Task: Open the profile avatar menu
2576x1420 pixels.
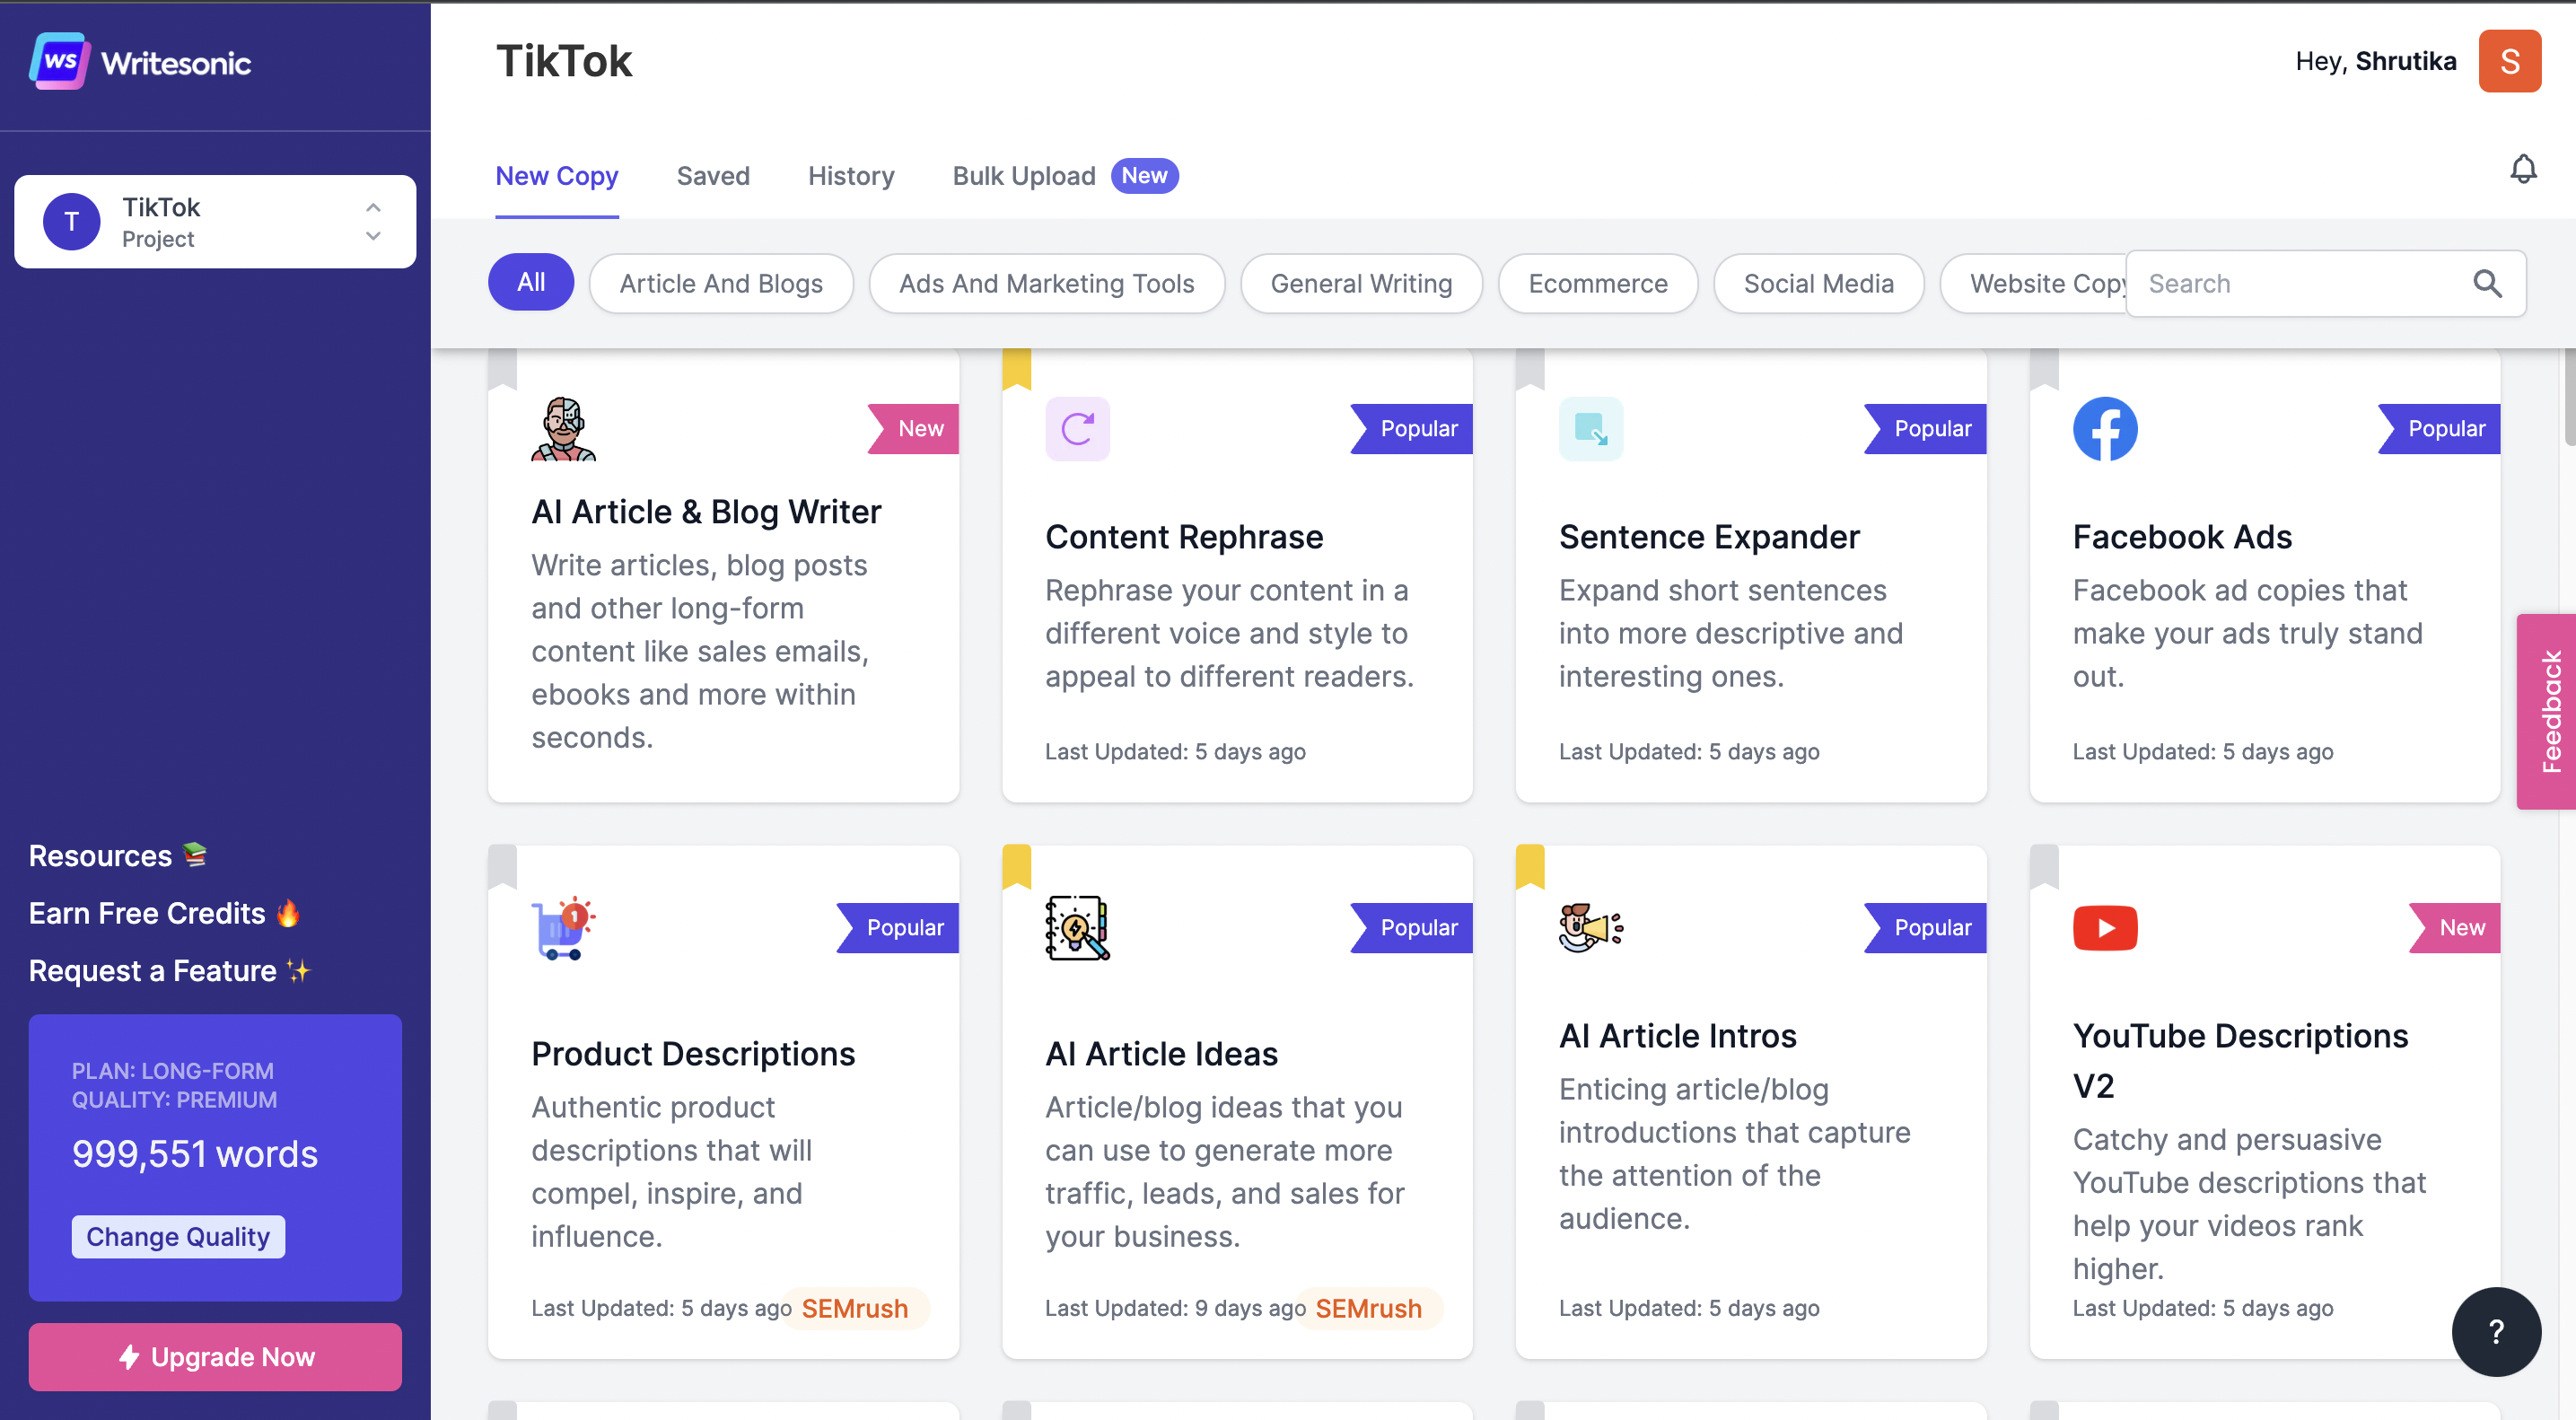Action: tap(2510, 61)
